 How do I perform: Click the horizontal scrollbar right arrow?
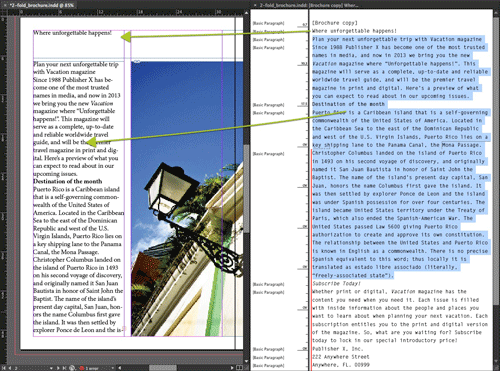[x=232, y=368]
